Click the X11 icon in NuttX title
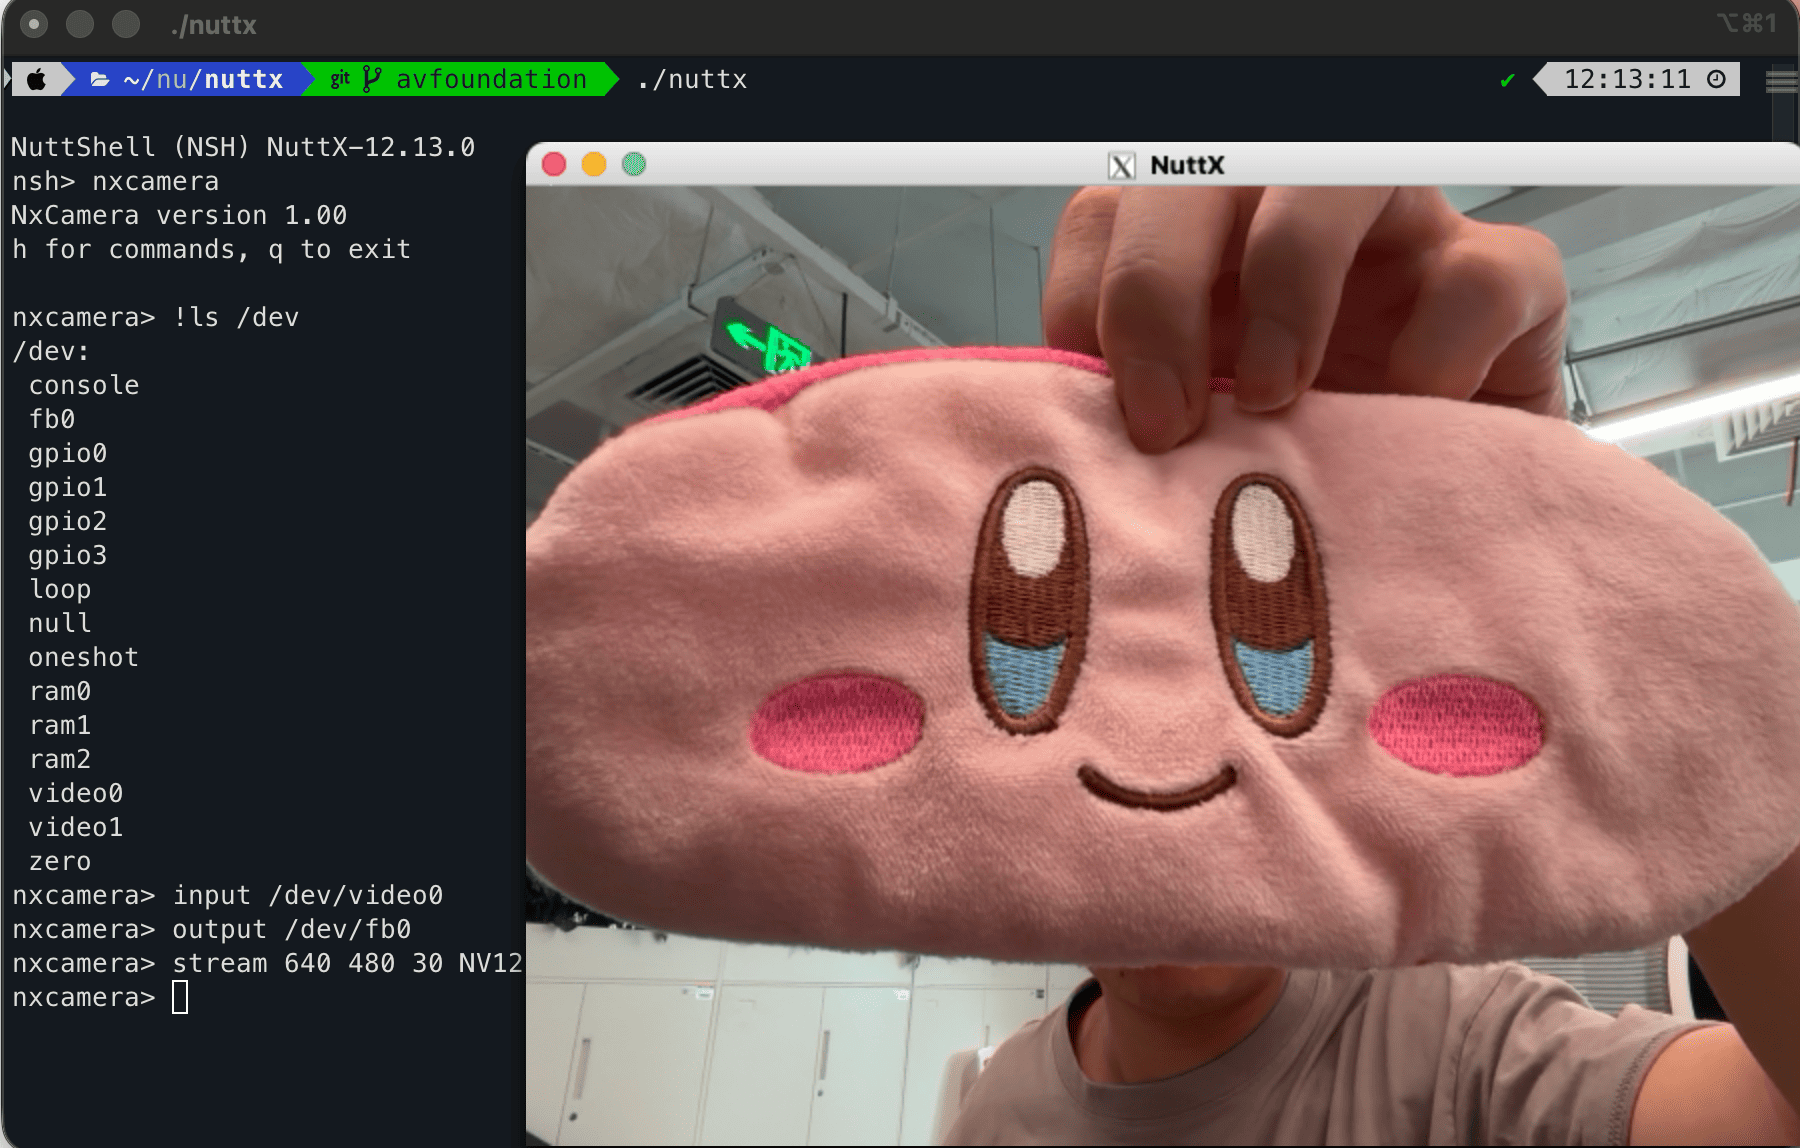The image size is (1800, 1148). [x=1122, y=165]
